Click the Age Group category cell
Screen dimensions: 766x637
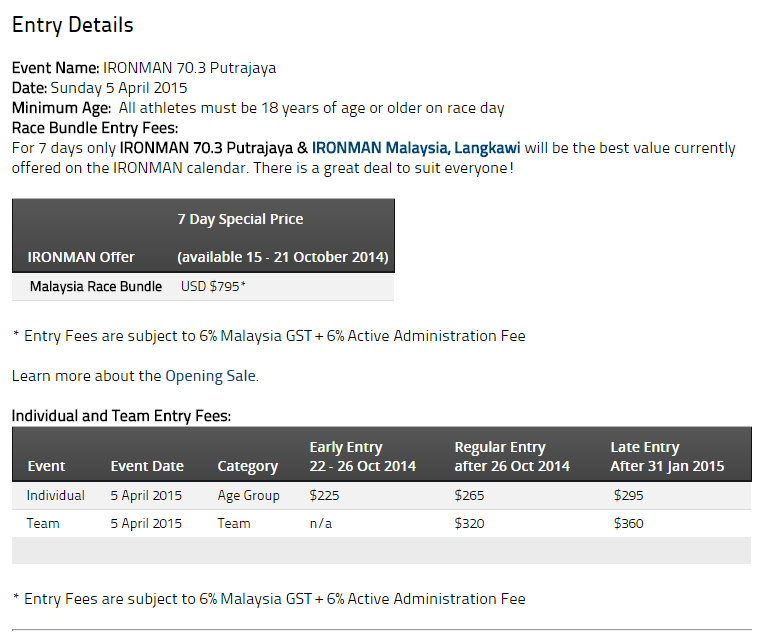pos(249,495)
